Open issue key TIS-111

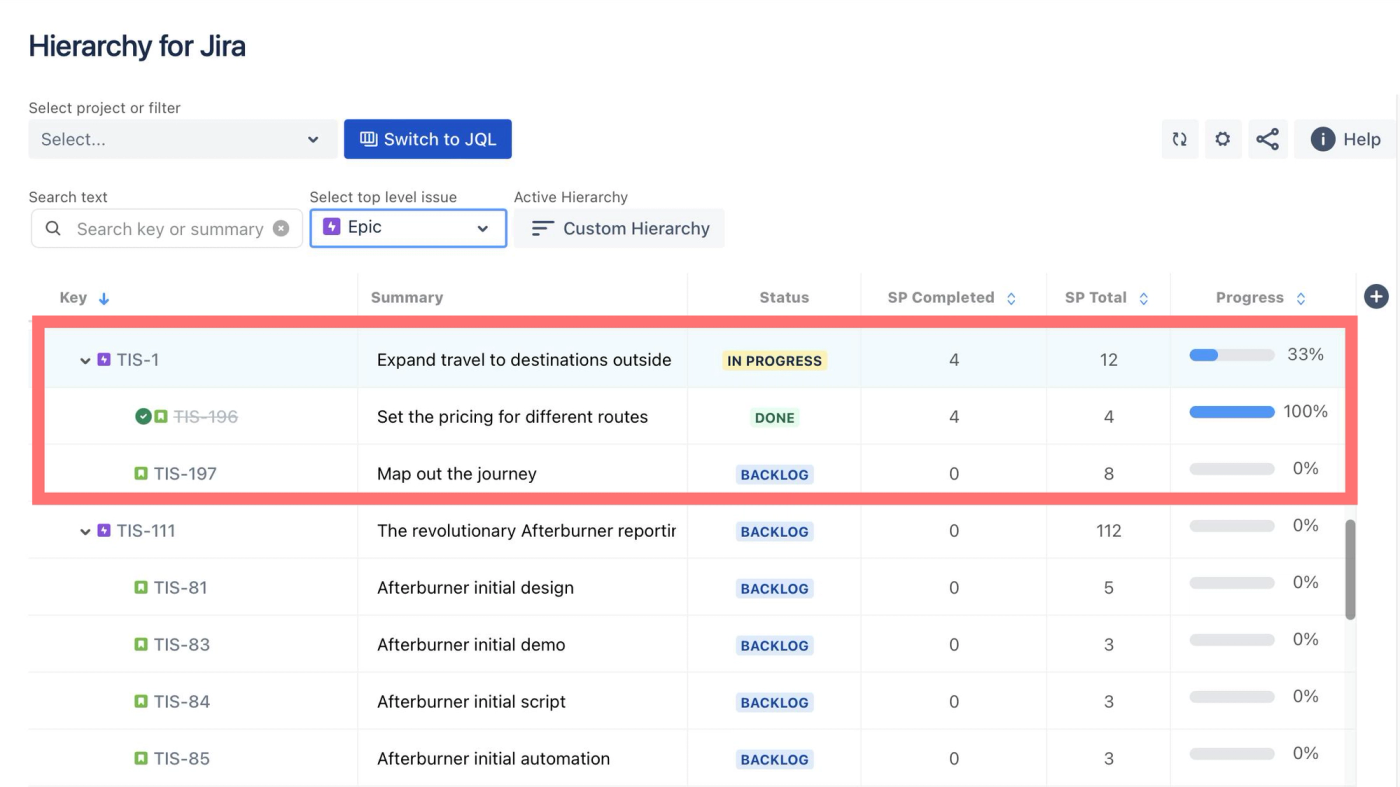(x=146, y=531)
